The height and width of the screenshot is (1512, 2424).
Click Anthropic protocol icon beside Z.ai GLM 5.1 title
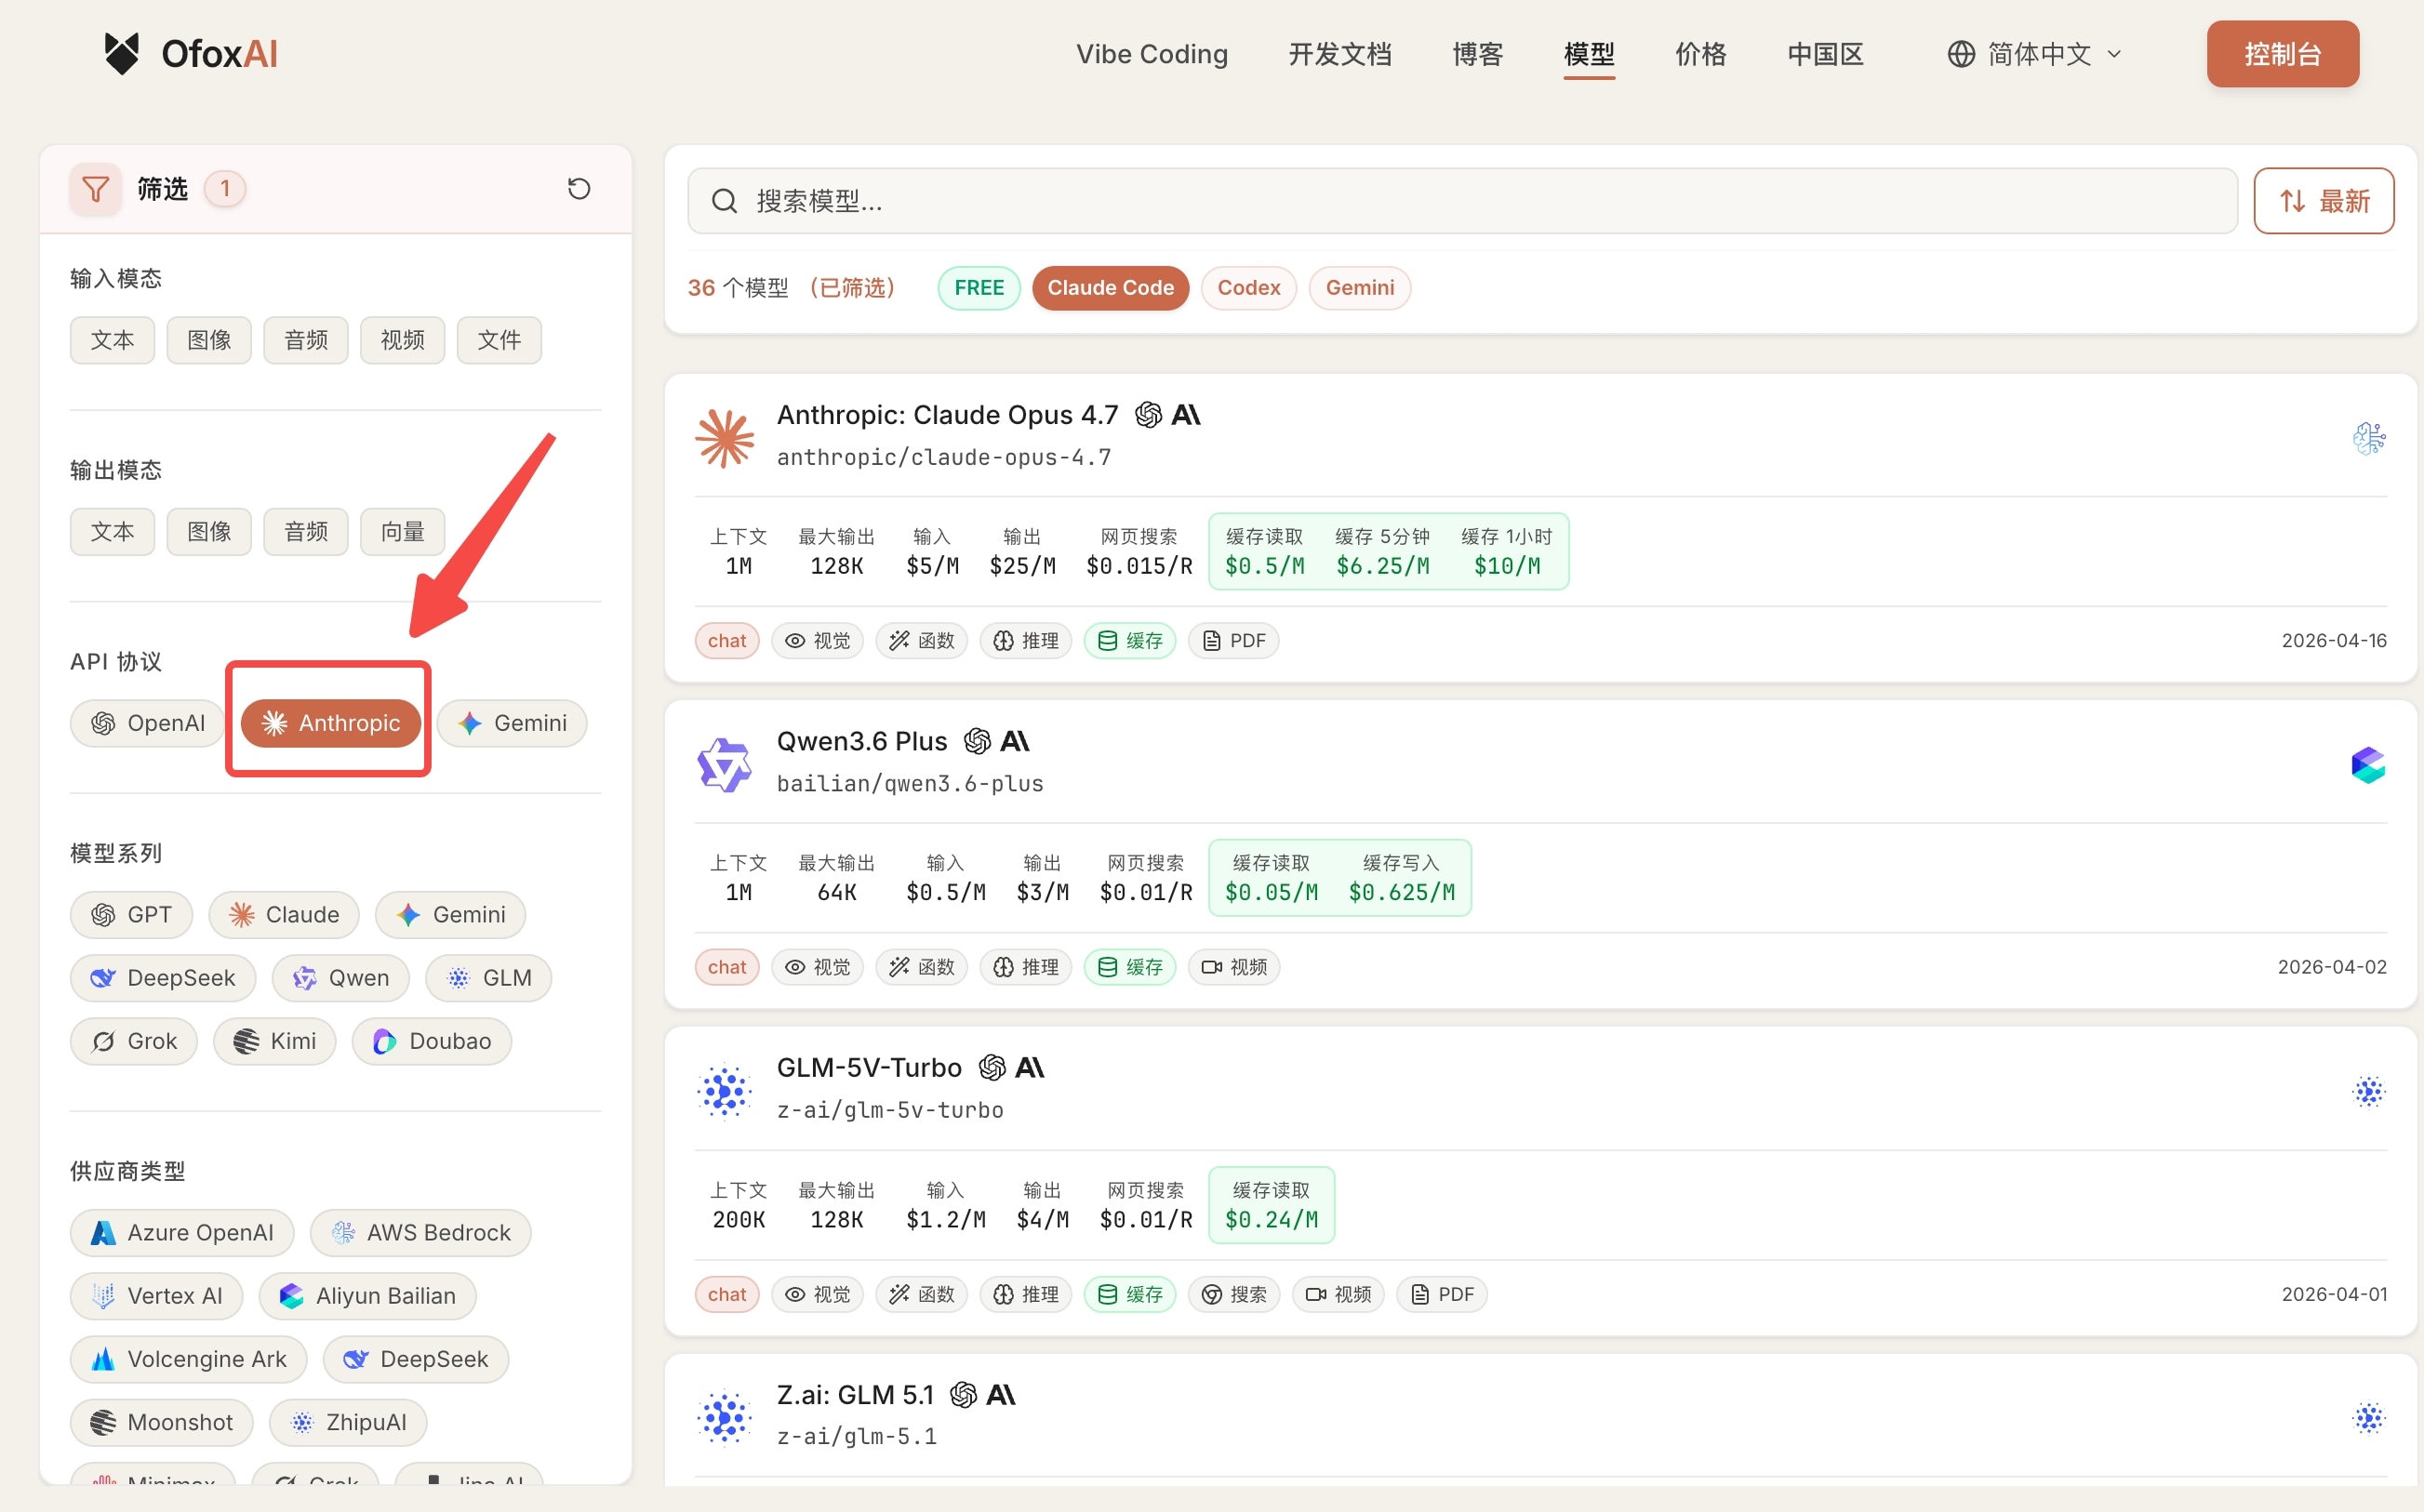[x=1000, y=1394]
